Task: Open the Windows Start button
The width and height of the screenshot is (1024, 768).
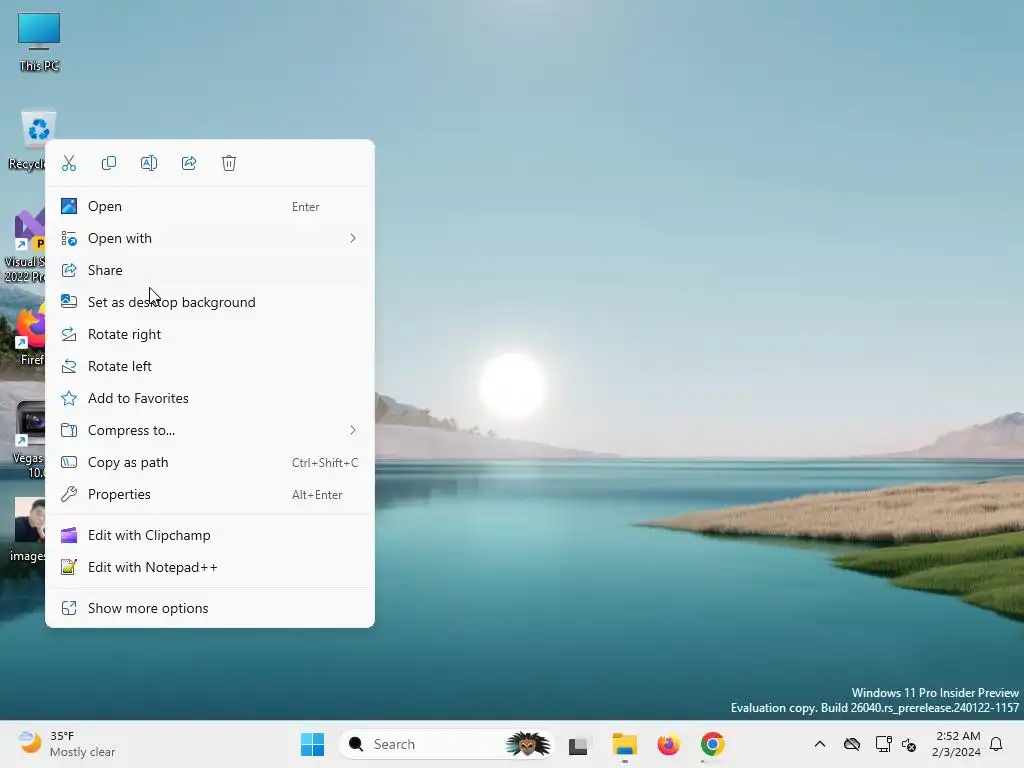Action: pyautogui.click(x=312, y=744)
